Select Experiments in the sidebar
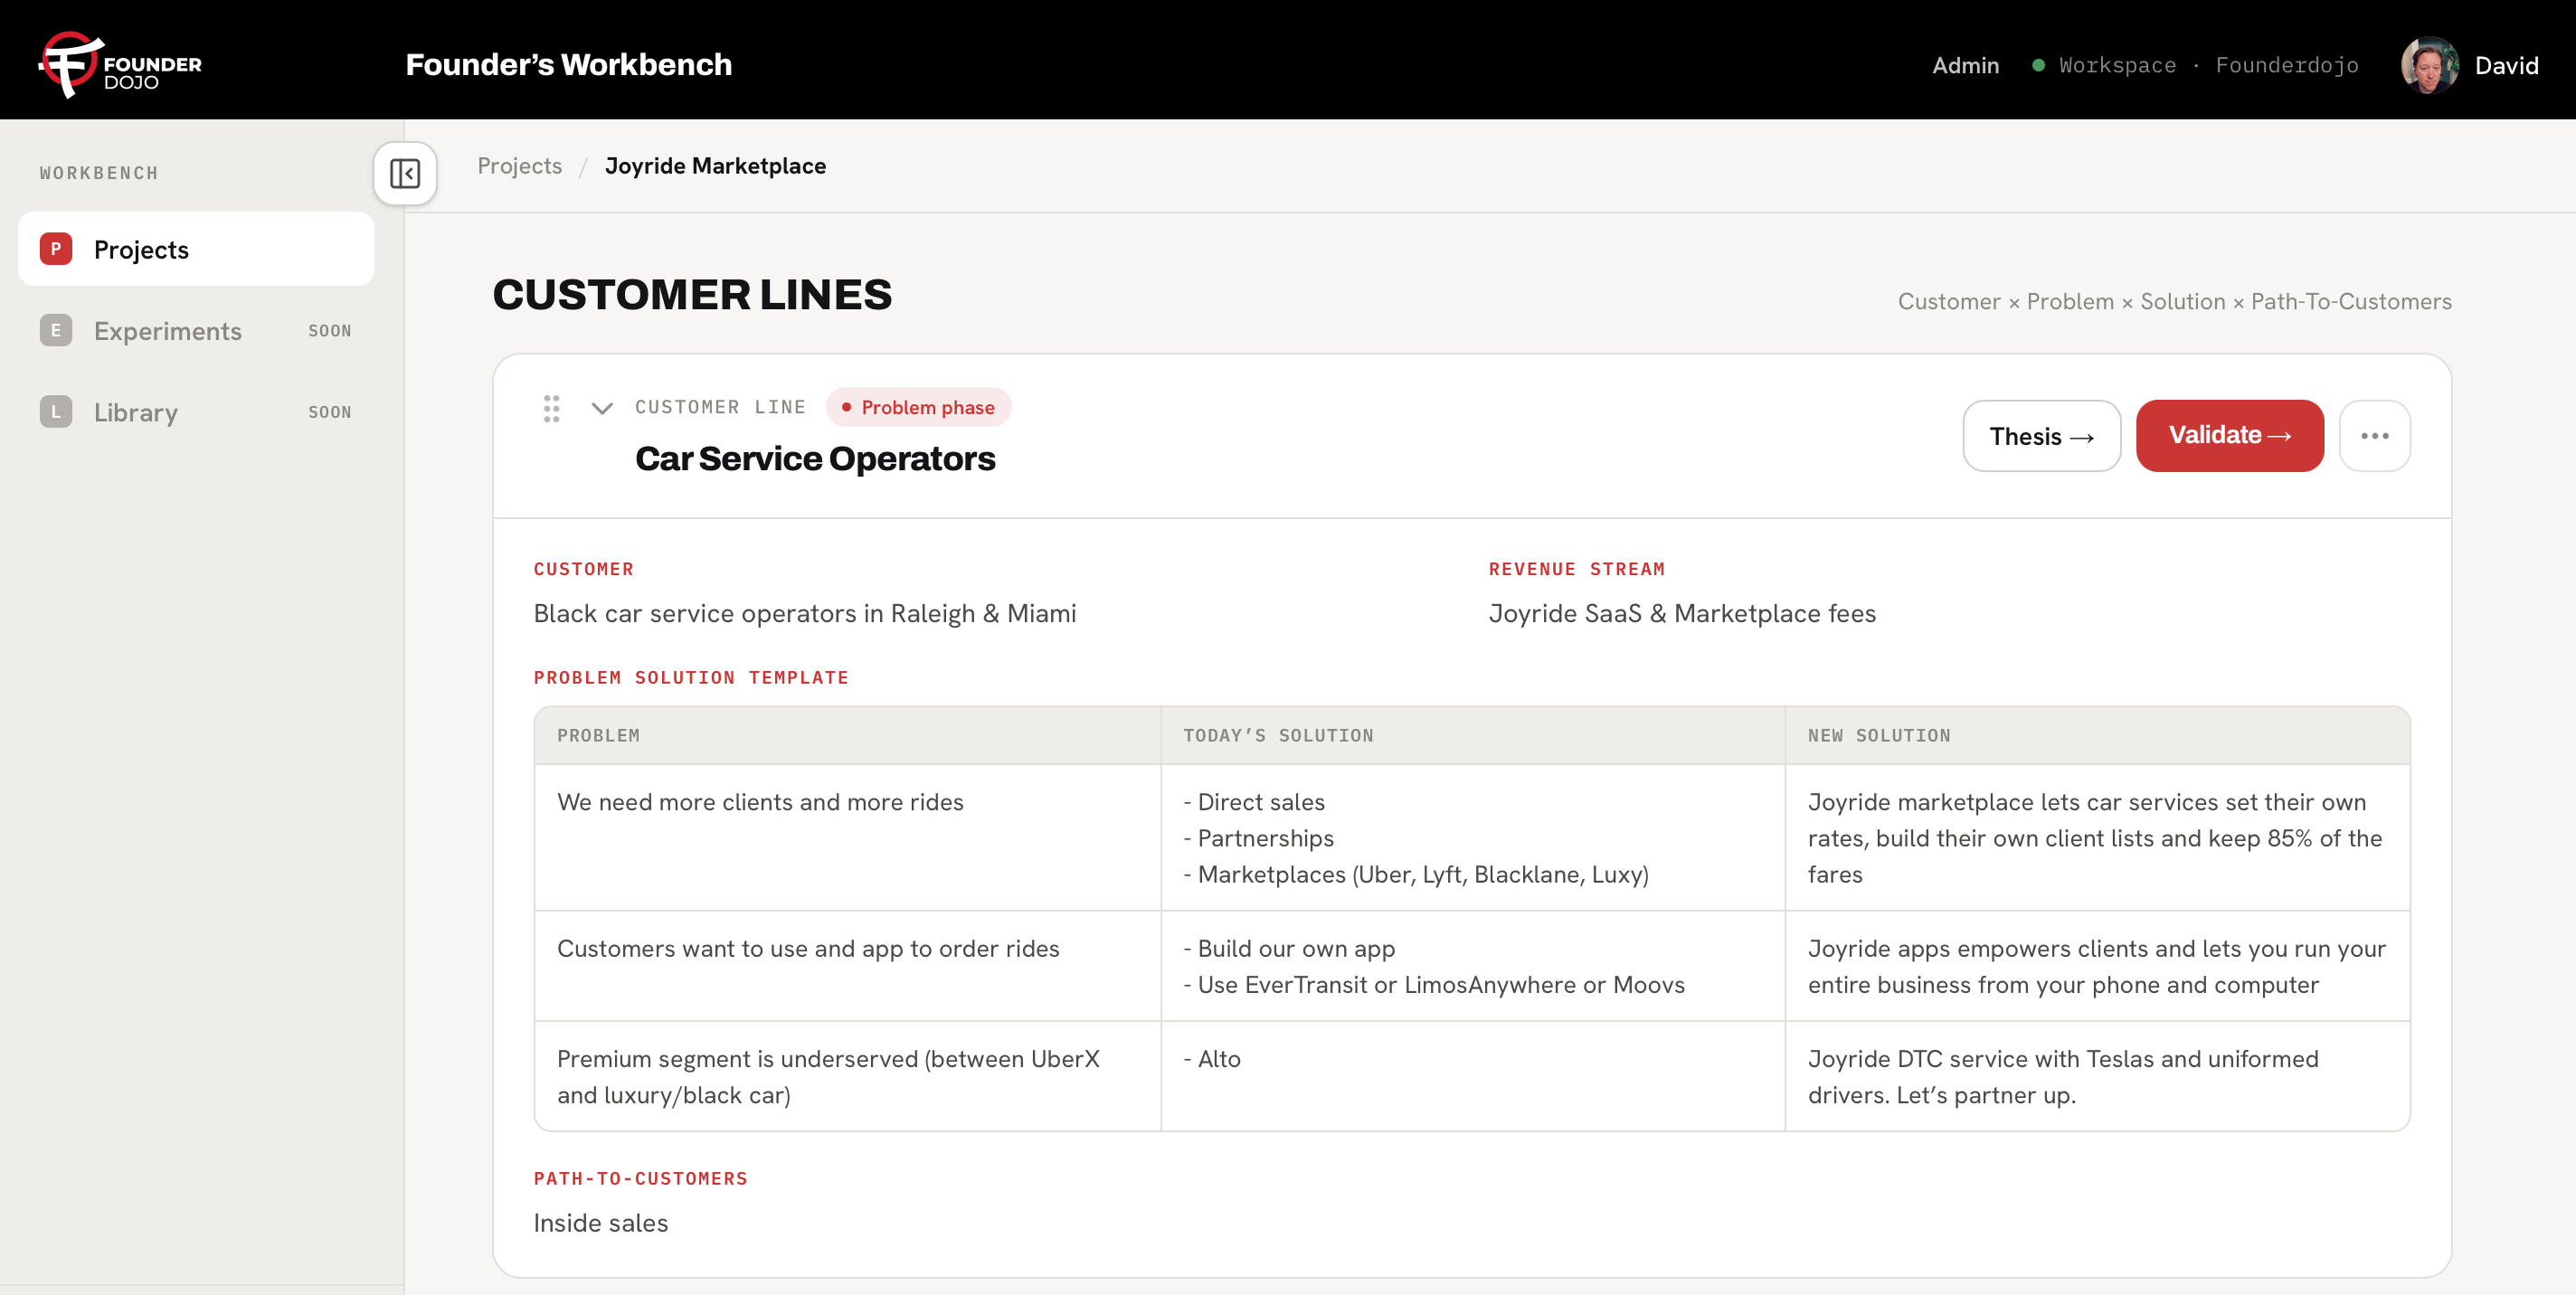2576x1295 pixels. point(196,330)
